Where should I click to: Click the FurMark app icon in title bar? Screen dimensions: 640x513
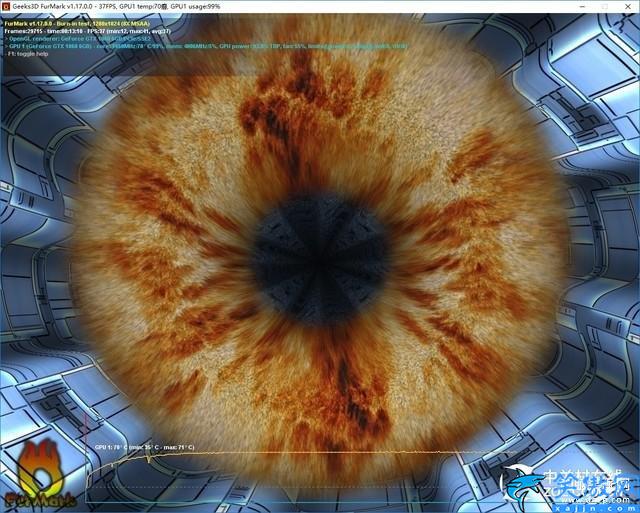[x=5, y=6]
